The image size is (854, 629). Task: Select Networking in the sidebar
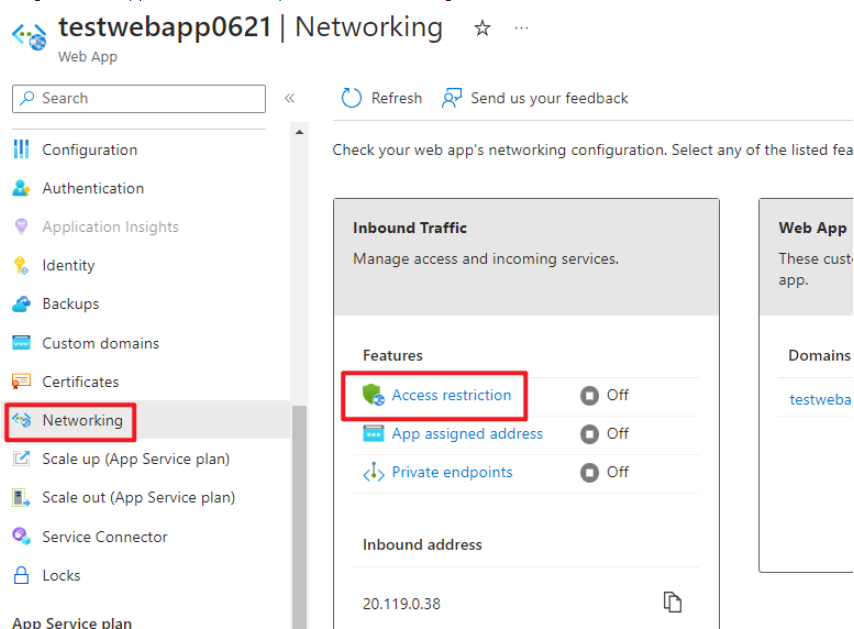coord(83,420)
